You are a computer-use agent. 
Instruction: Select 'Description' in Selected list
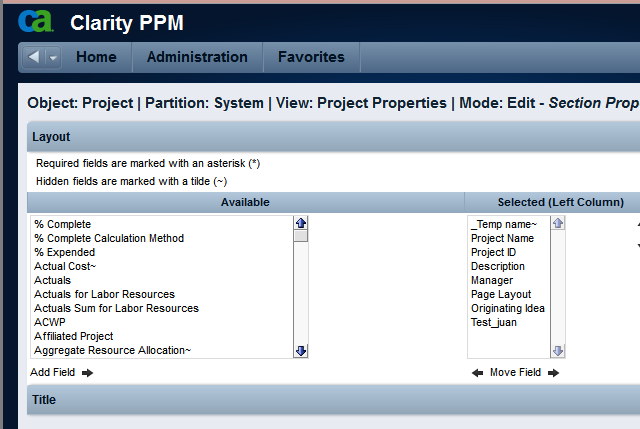(x=498, y=266)
